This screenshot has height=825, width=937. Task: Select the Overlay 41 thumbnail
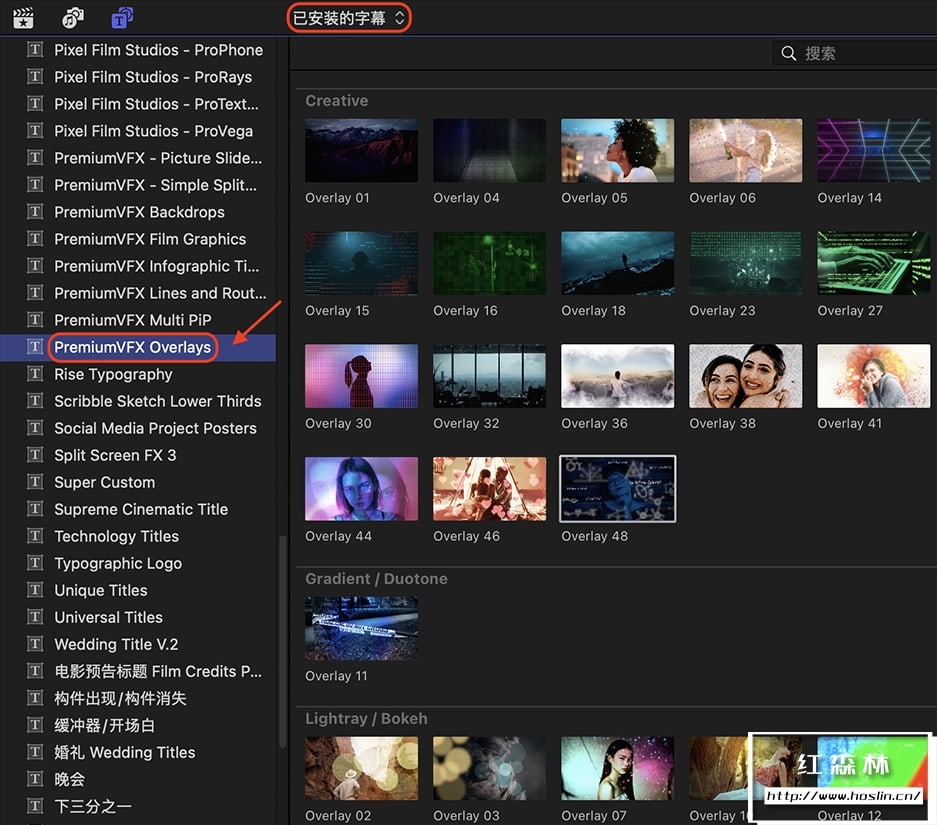(874, 376)
